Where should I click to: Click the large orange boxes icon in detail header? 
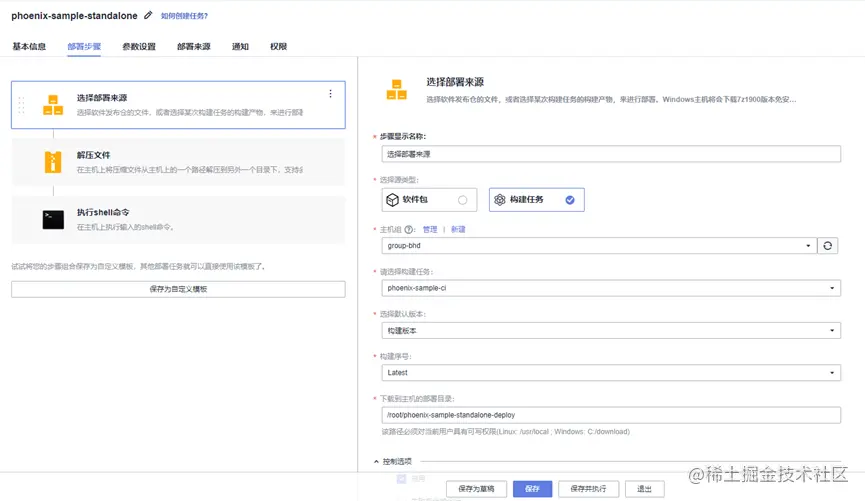pyautogui.click(x=397, y=90)
